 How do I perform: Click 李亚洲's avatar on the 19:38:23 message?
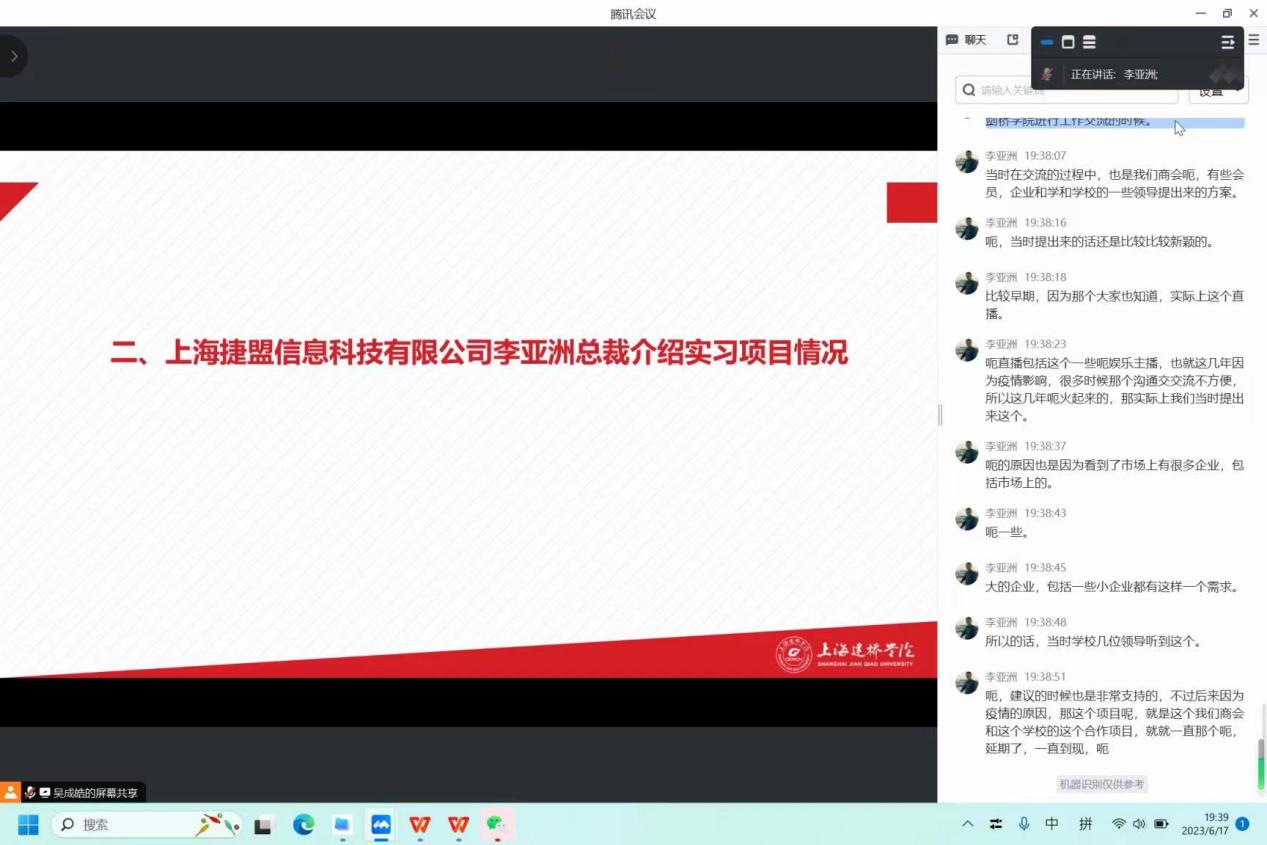point(967,350)
